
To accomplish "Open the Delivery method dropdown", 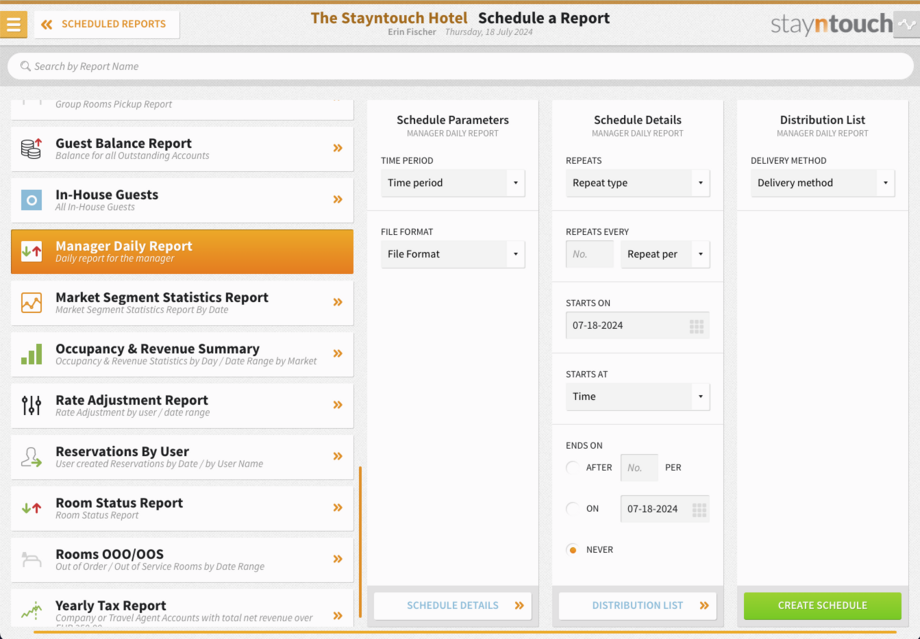I will pos(823,183).
